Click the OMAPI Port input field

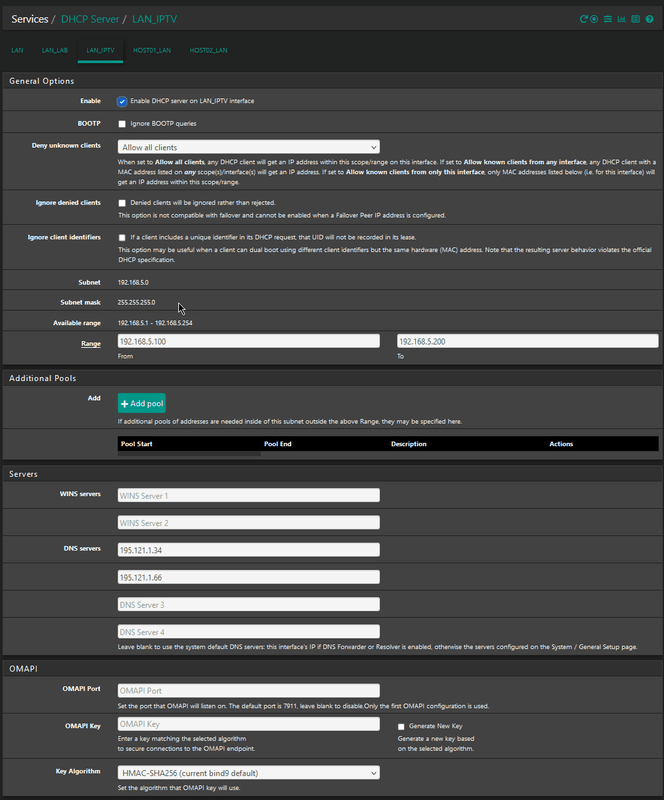(249, 690)
